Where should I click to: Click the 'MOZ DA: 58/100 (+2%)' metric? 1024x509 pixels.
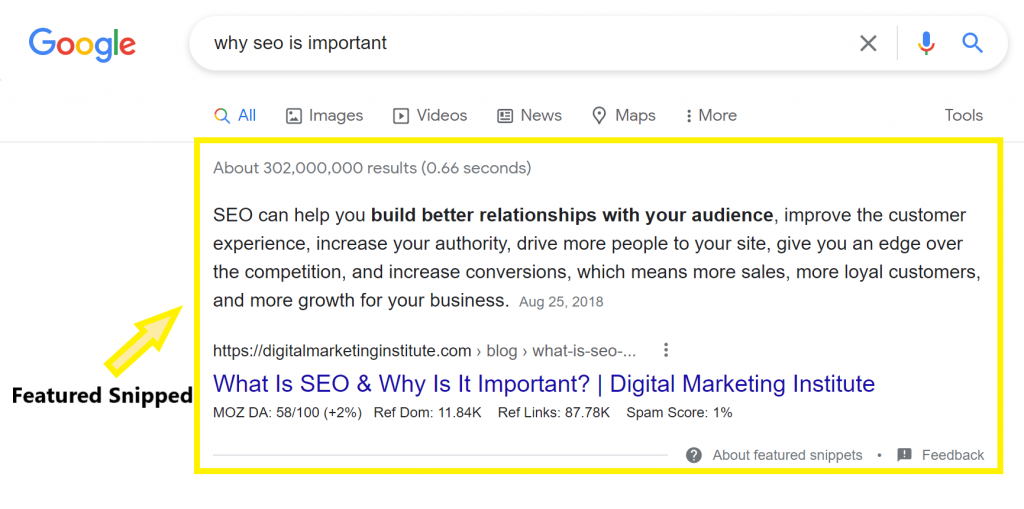tap(287, 413)
